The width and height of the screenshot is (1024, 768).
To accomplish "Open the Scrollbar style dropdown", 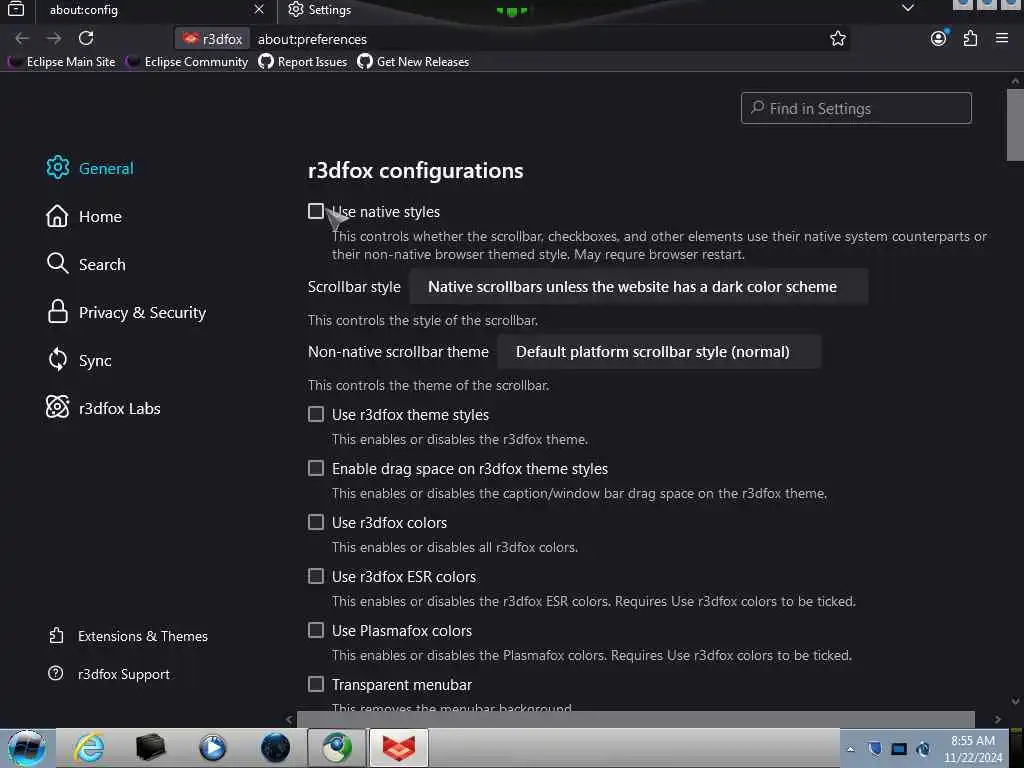I will [x=639, y=287].
